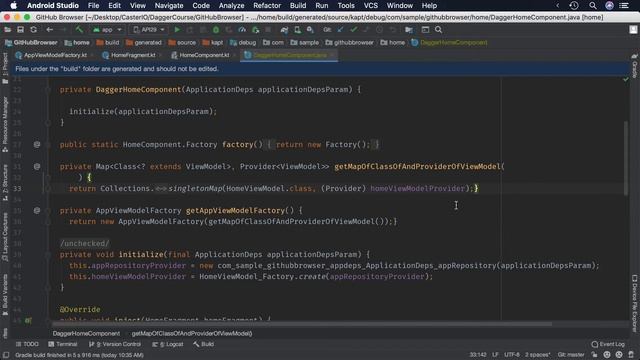Run the app with the green play icon
The width and height of the screenshot is (640, 360).
click(x=177, y=30)
